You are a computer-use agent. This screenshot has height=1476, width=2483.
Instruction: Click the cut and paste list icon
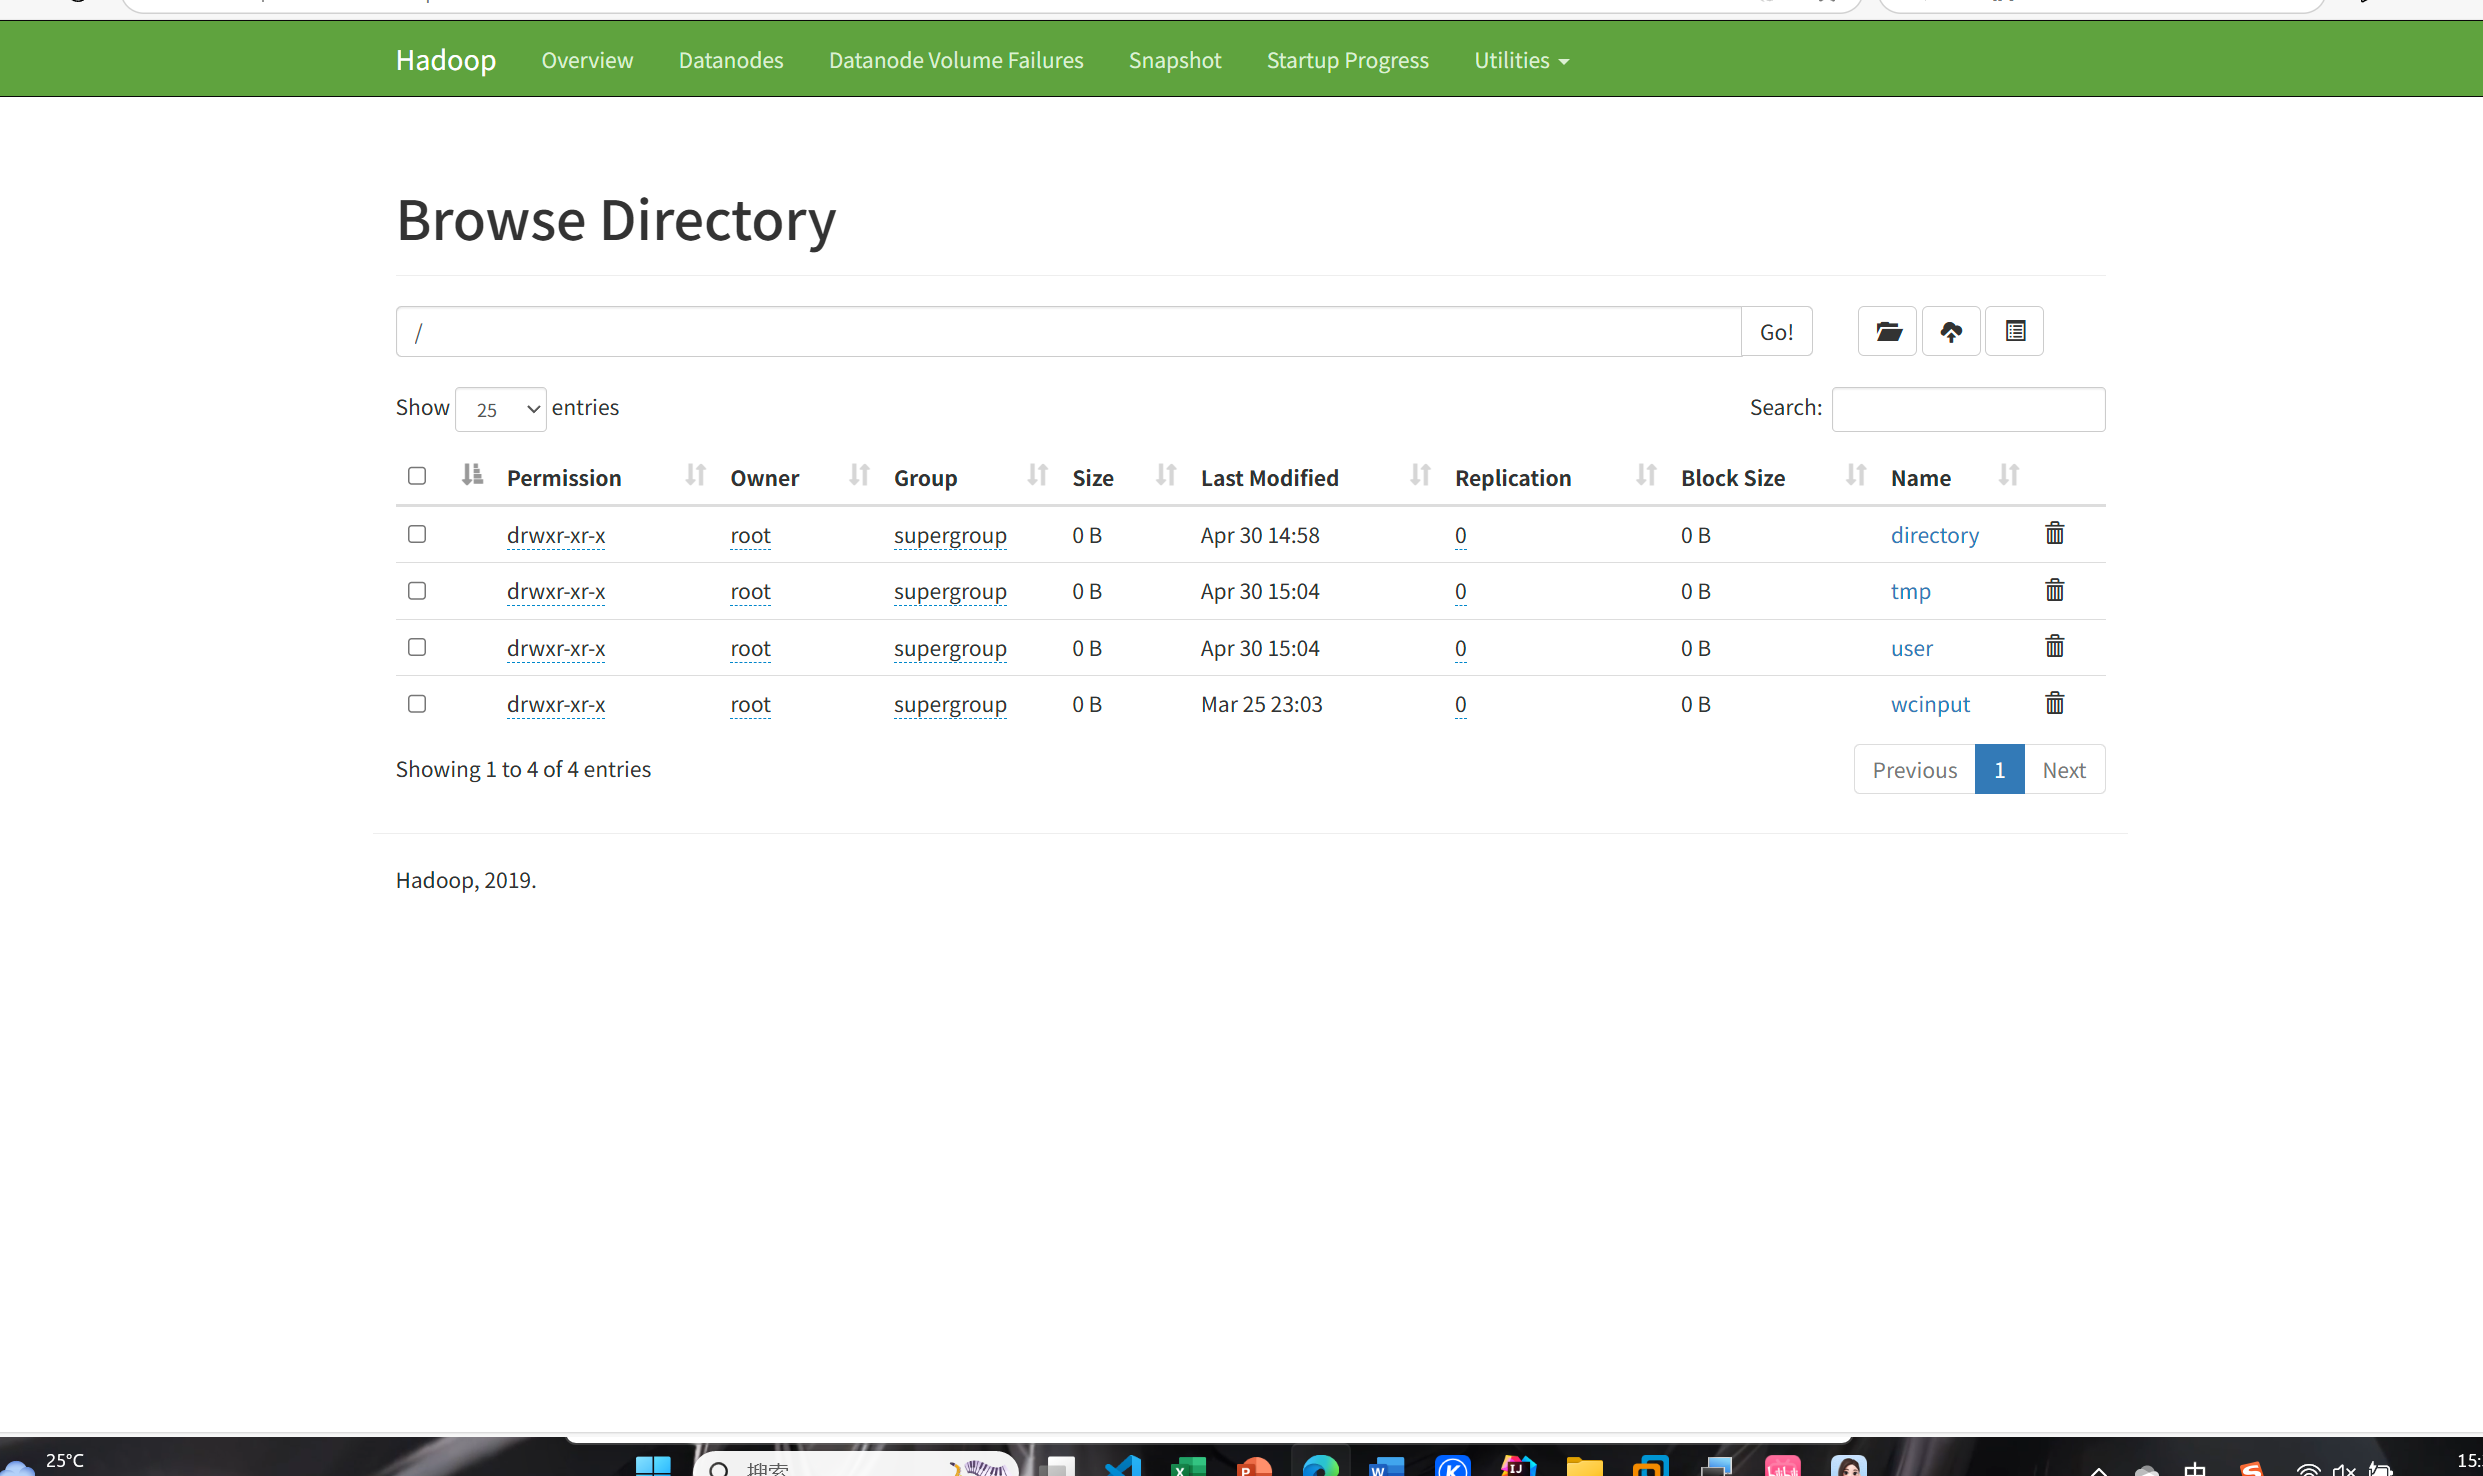[x=2014, y=331]
